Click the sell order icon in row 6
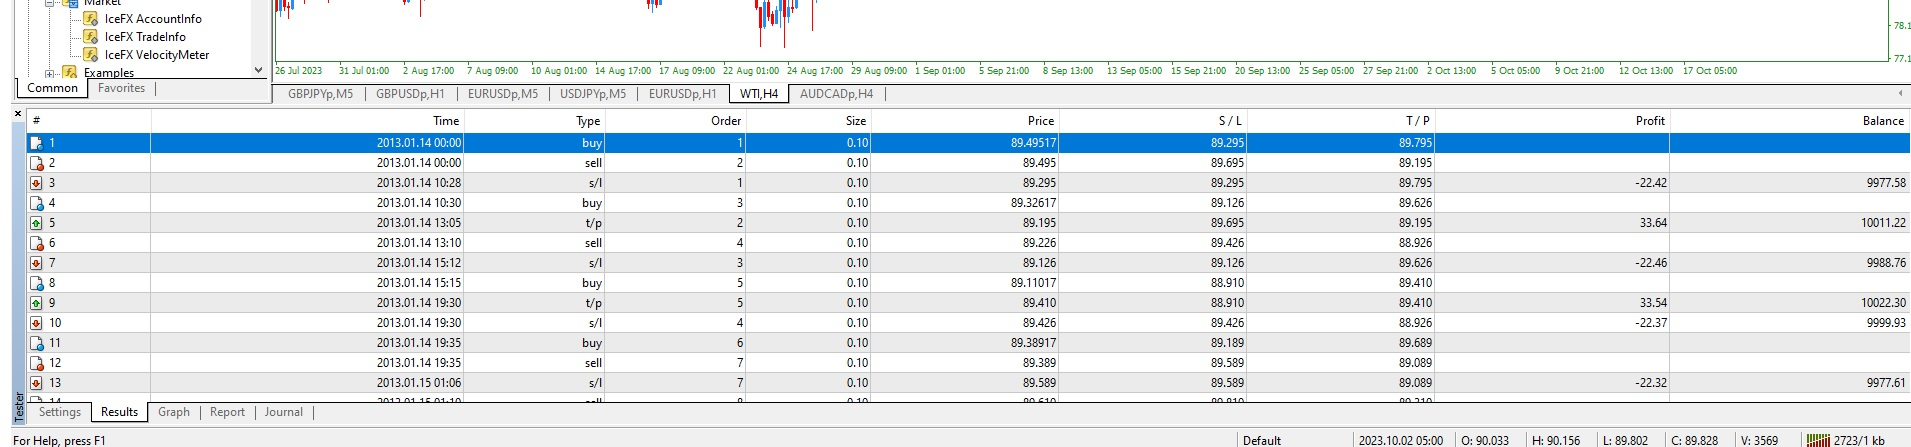Screen dimensions: 1911x447 36,243
